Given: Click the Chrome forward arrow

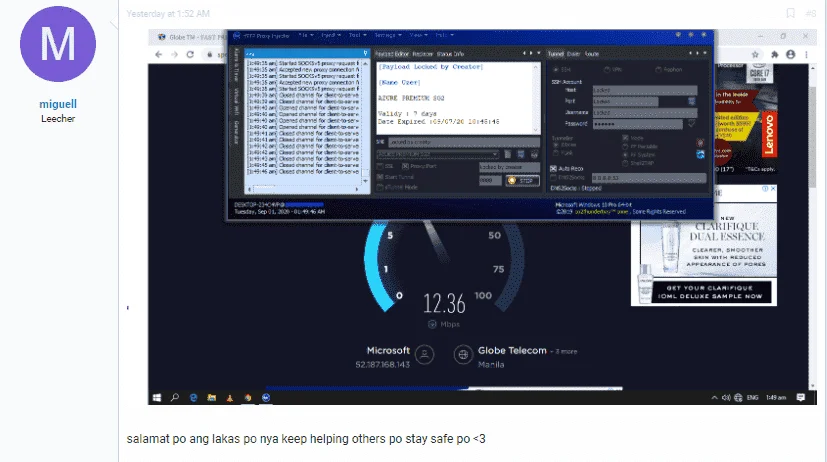Looking at the screenshot, I should pos(174,54).
